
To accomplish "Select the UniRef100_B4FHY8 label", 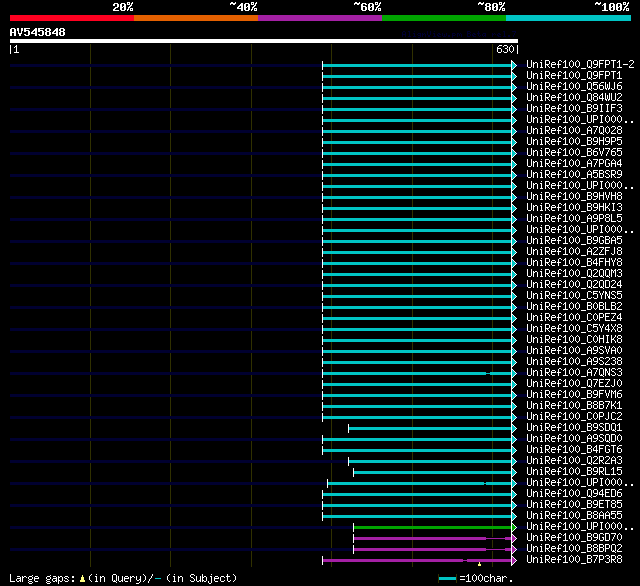I will [x=574, y=263].
